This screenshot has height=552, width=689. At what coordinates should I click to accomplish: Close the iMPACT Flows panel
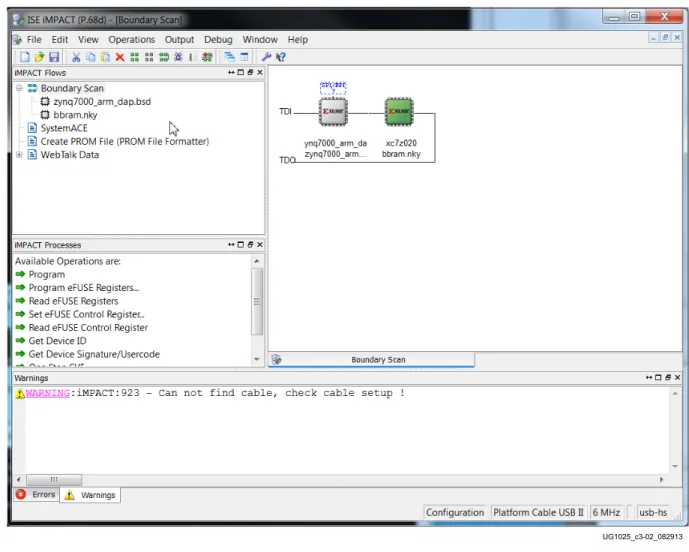coord(260,72)
